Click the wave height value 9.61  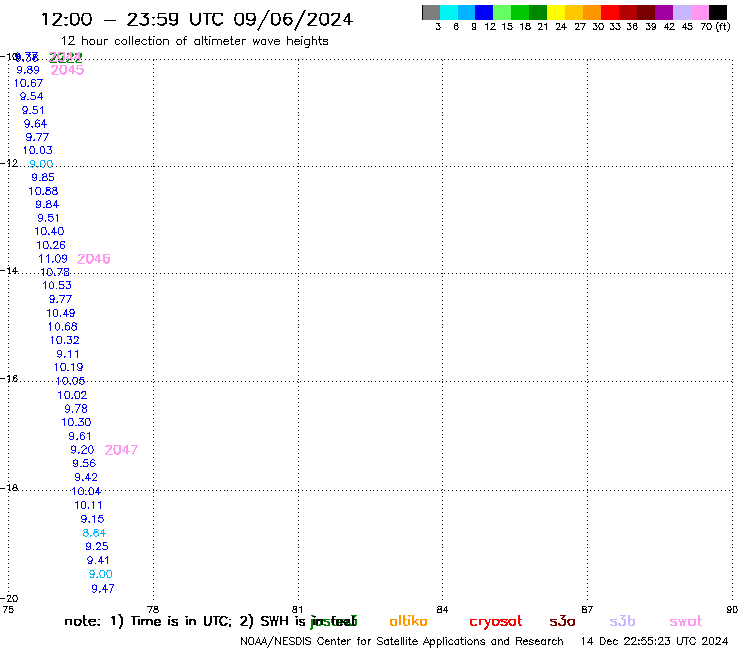[x=80, y=436]
